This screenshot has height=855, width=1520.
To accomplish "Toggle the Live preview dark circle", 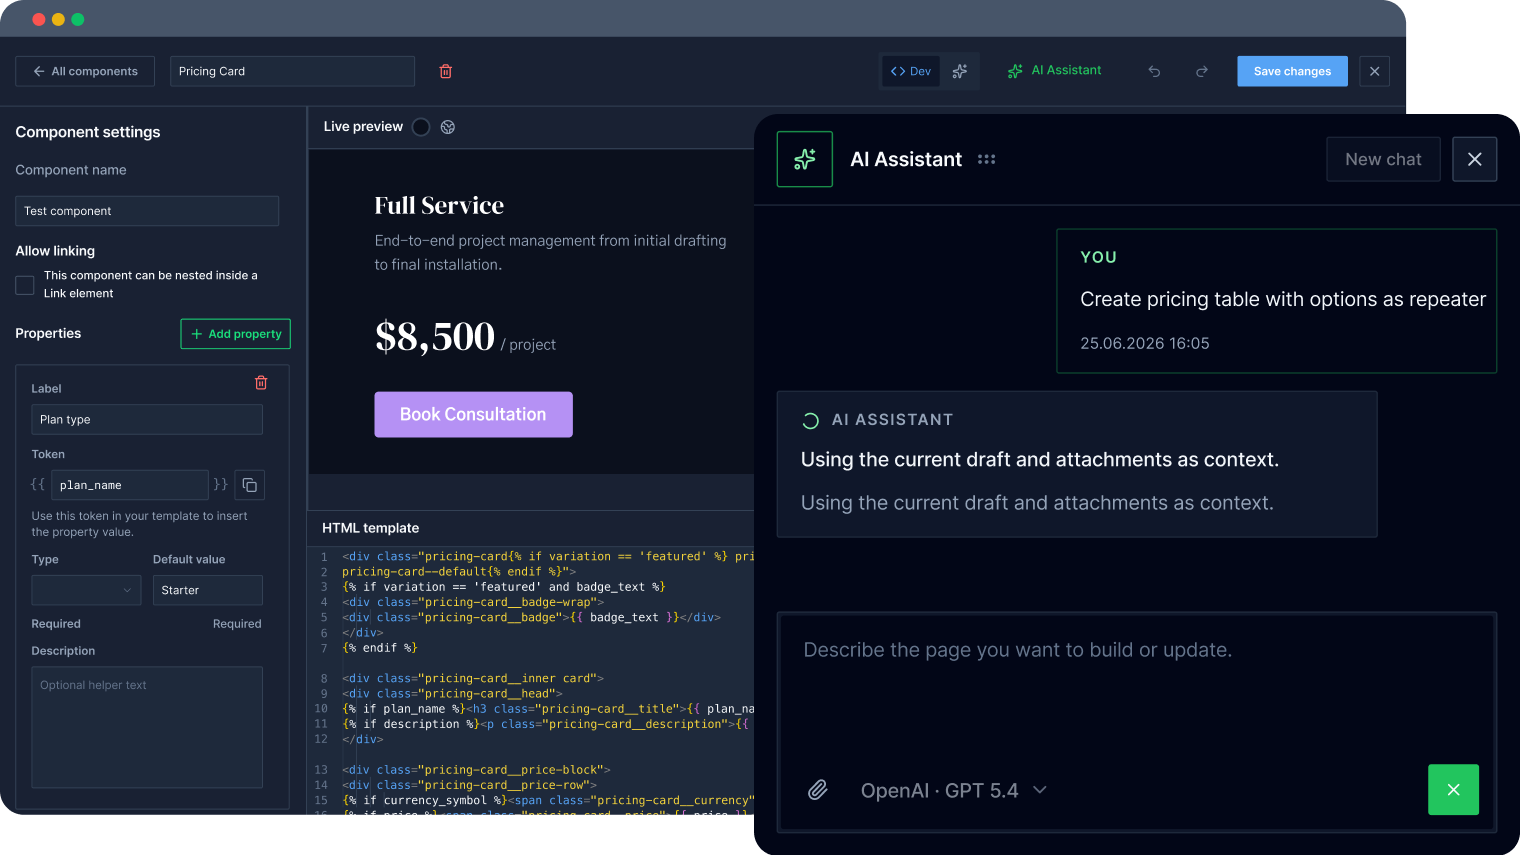I will pyautogui.click(x=421, y=127).
